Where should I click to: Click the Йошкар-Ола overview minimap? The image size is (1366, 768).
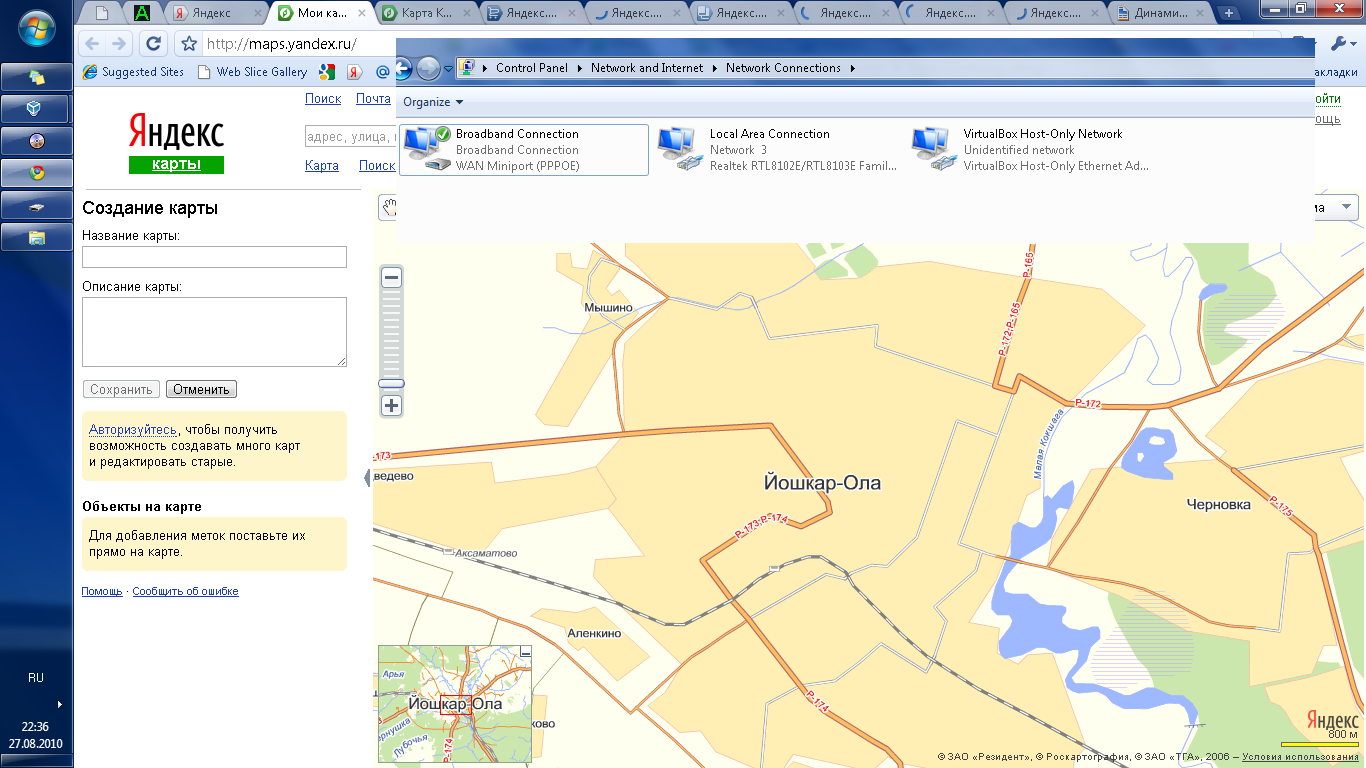455,704
